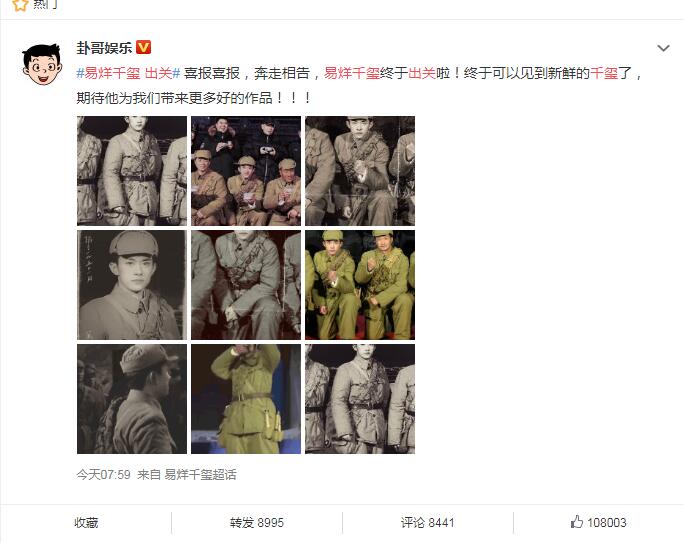Viewport: 684px width, 543px height.
Task: Click 转发 8995 to repost
Action: (256, 523)
